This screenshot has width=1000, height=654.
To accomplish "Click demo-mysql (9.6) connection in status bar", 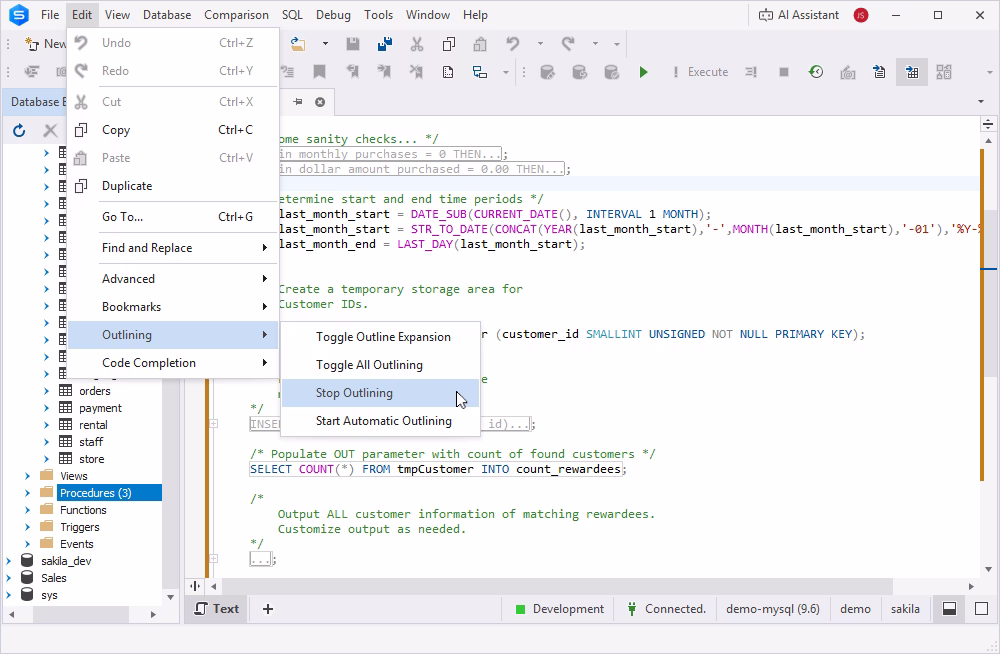I will (x=773, y=609).
